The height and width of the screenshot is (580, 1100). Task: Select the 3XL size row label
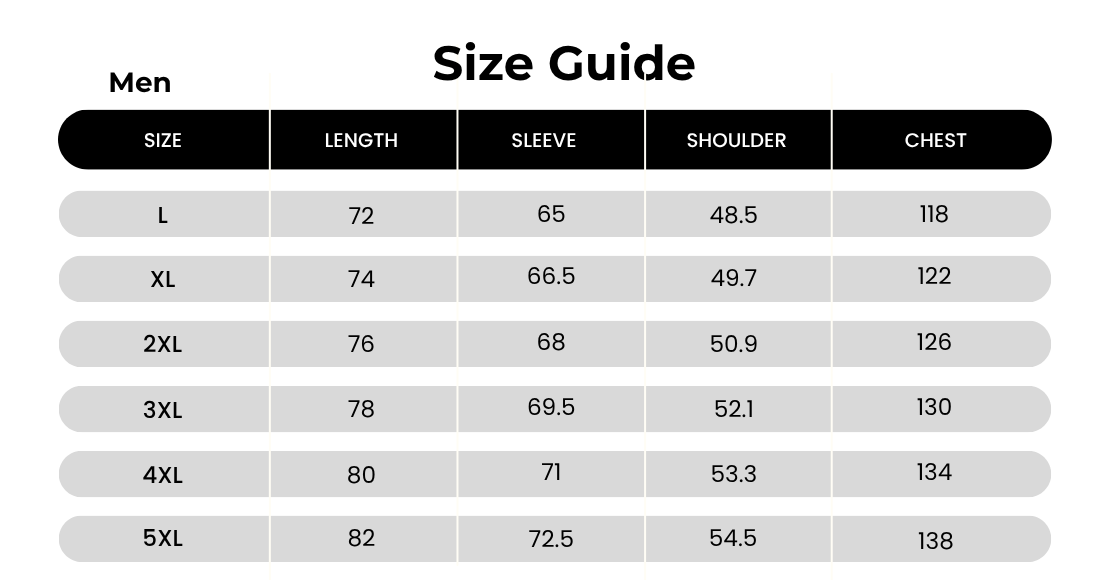click(163, 409)
